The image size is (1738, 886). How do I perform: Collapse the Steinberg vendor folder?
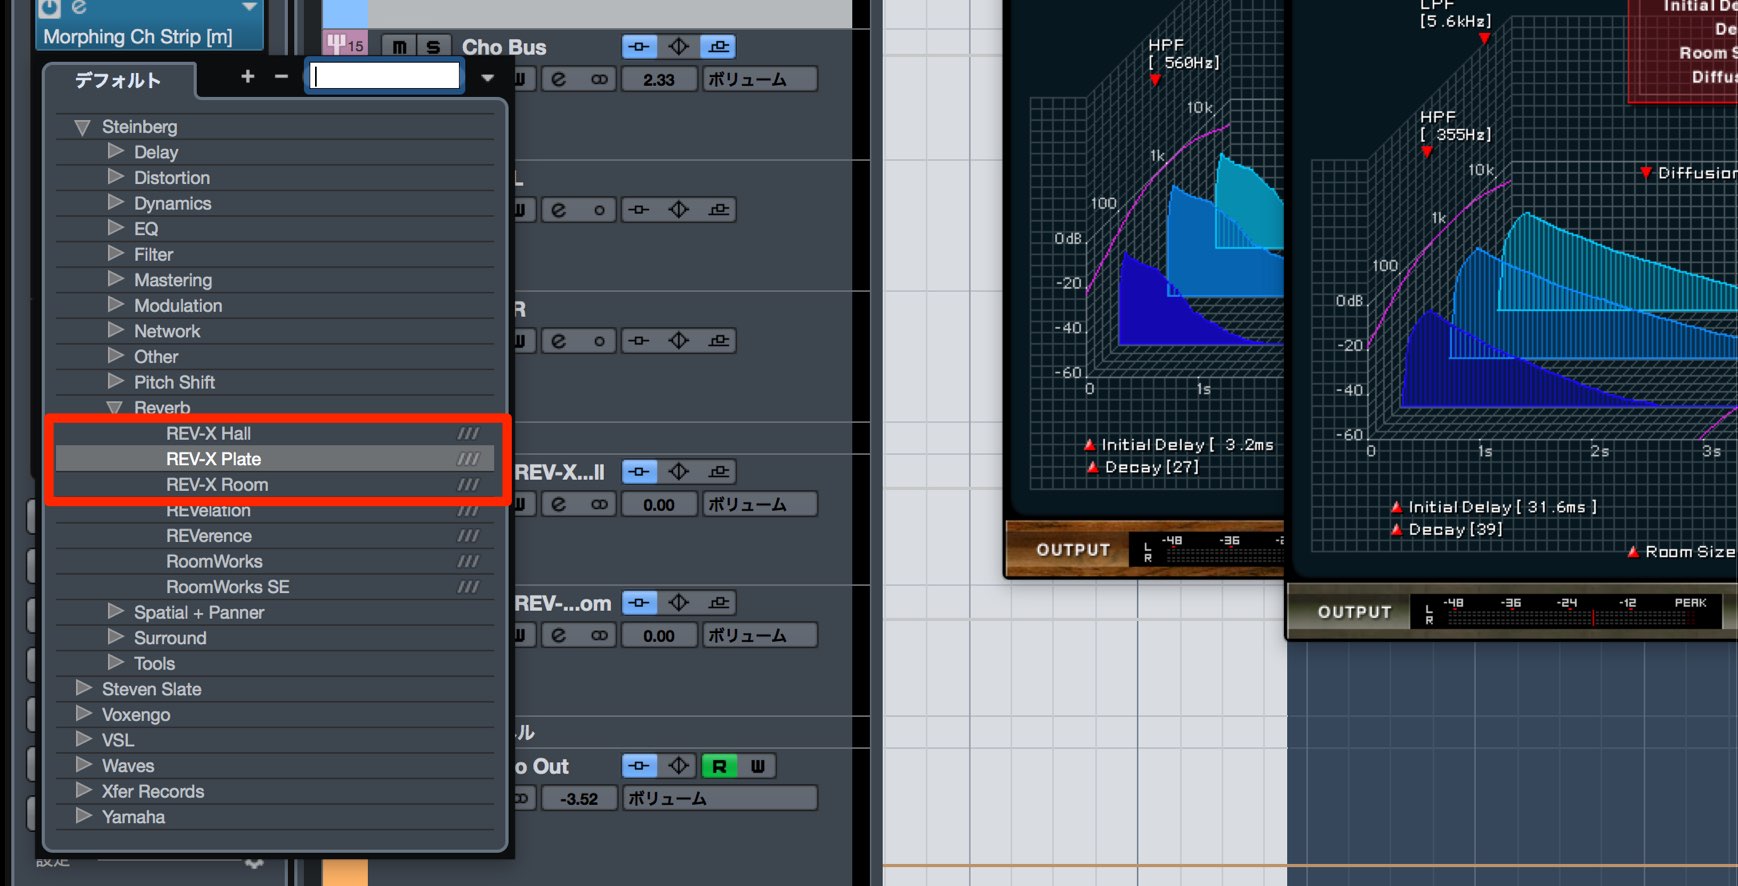pyautogui.click(x=82, y=127)
